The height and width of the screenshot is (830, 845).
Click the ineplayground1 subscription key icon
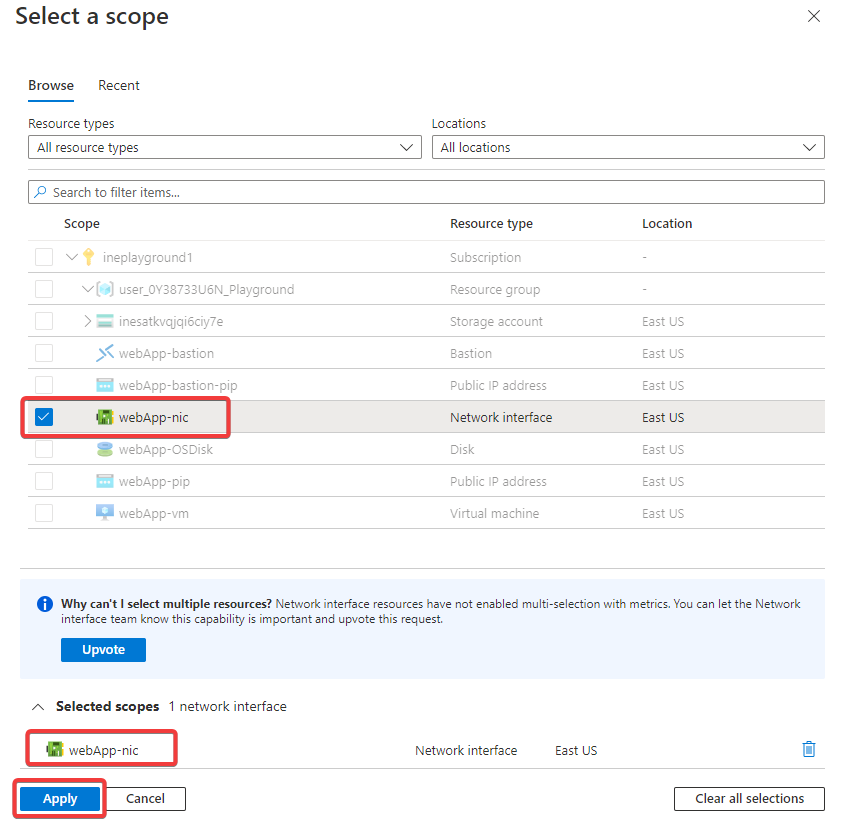[88, 257]
